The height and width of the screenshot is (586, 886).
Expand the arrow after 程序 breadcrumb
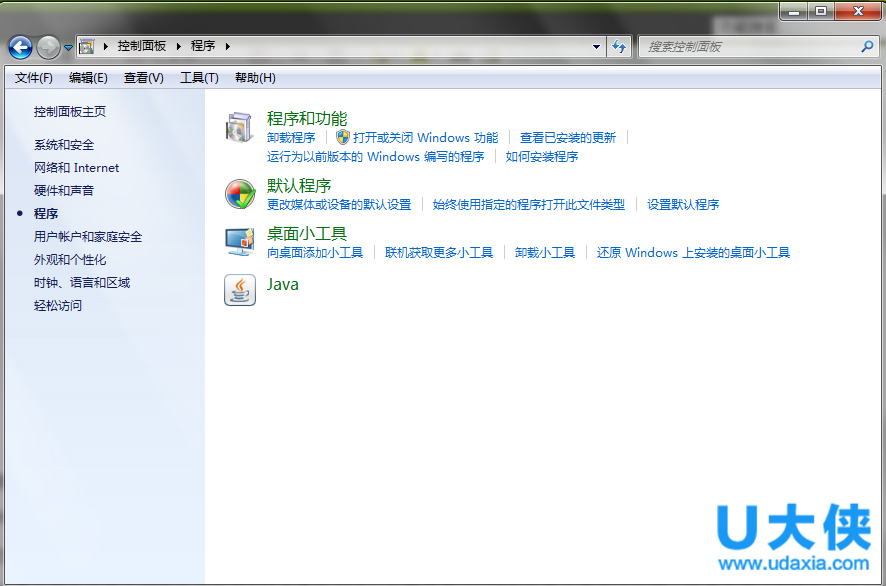coord(227,47)
